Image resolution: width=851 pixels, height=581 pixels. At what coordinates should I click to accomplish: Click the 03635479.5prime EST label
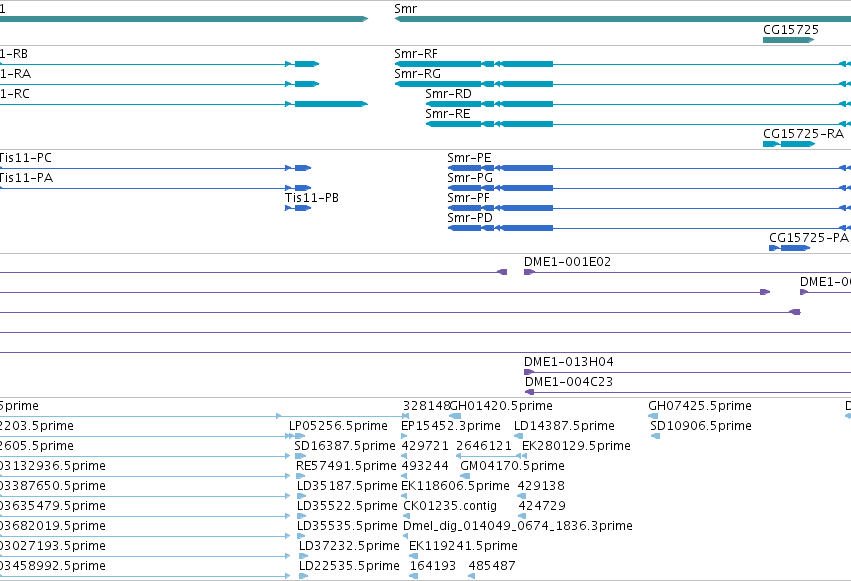pos(53,506)
